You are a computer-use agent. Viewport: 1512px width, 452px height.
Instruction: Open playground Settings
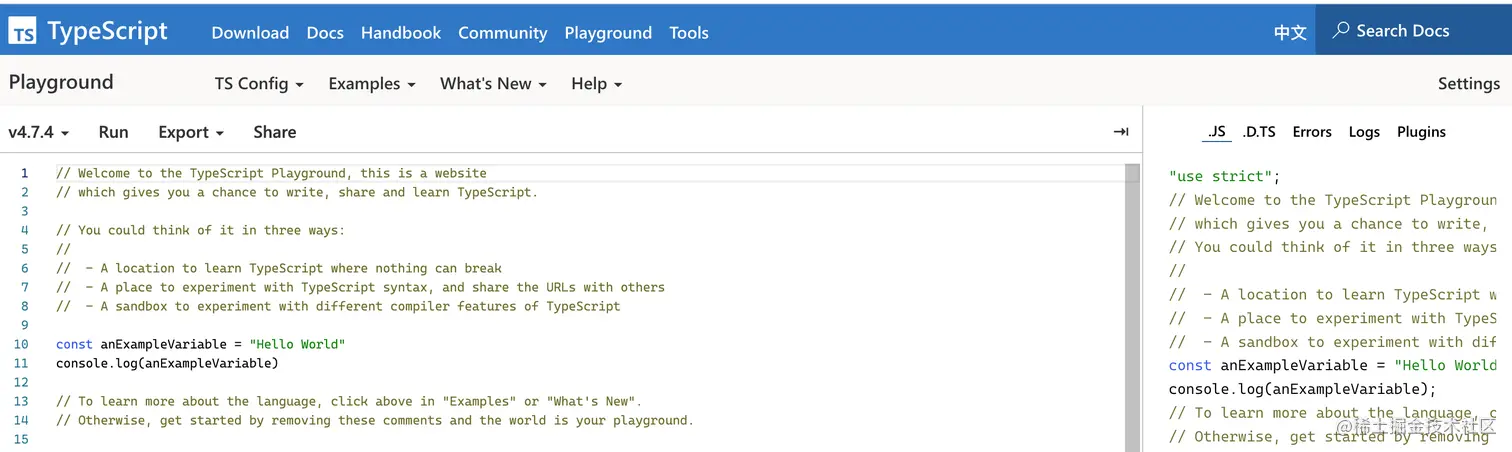[1468, 84]
